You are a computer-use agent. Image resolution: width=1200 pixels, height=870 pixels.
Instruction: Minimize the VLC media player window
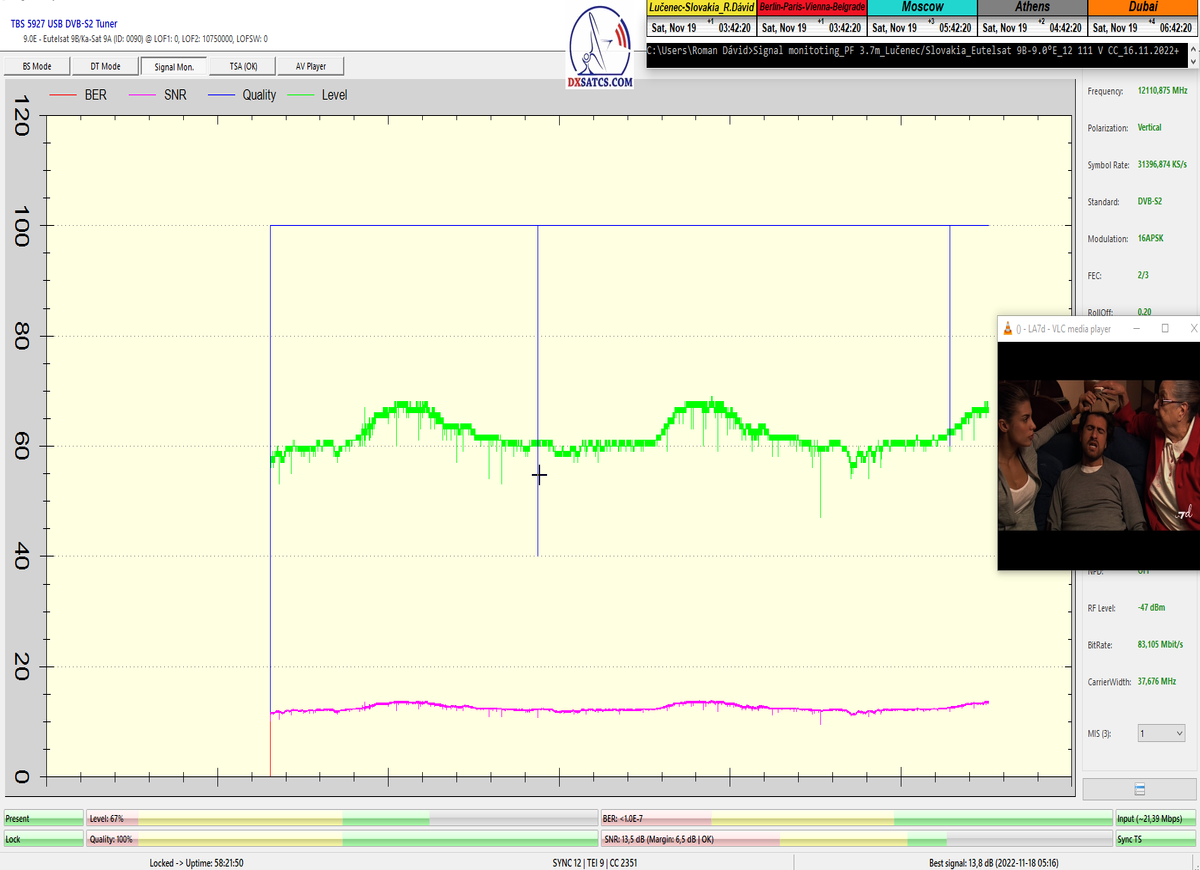click(1138, 328)
